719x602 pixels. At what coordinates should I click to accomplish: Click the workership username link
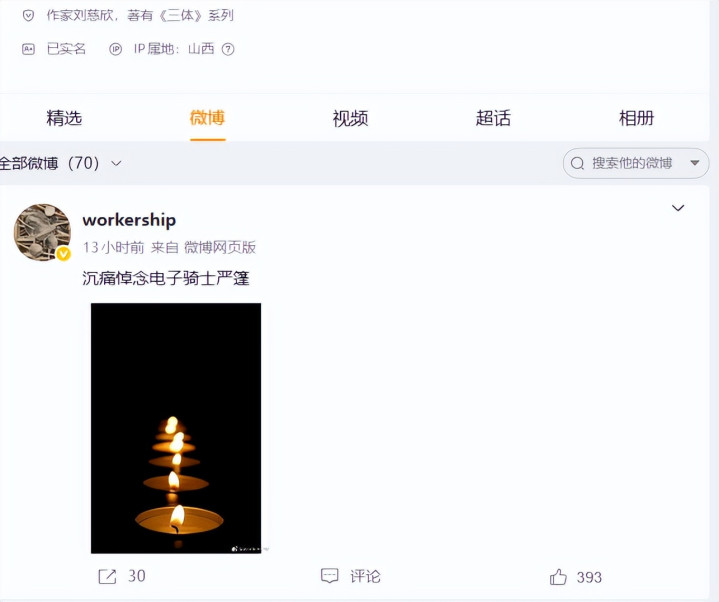point(129,220)
